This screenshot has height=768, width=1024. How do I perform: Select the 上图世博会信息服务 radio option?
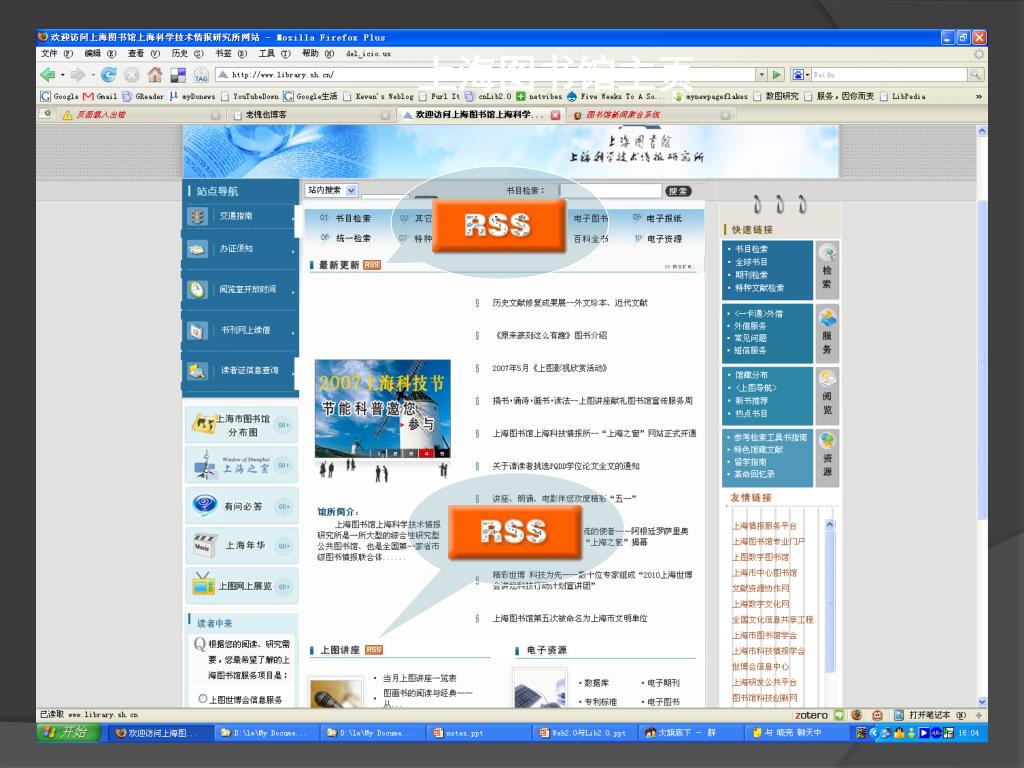(203, 699)
